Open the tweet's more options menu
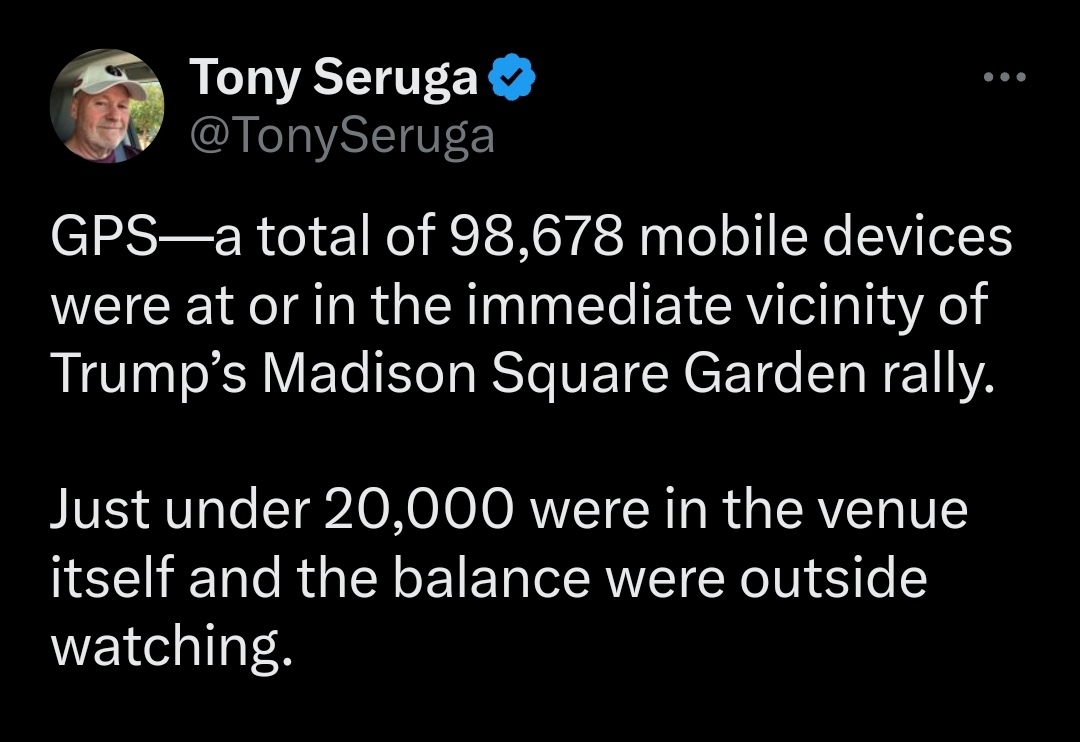This screenshot has width=1080, height=742. click(1004, 78)
